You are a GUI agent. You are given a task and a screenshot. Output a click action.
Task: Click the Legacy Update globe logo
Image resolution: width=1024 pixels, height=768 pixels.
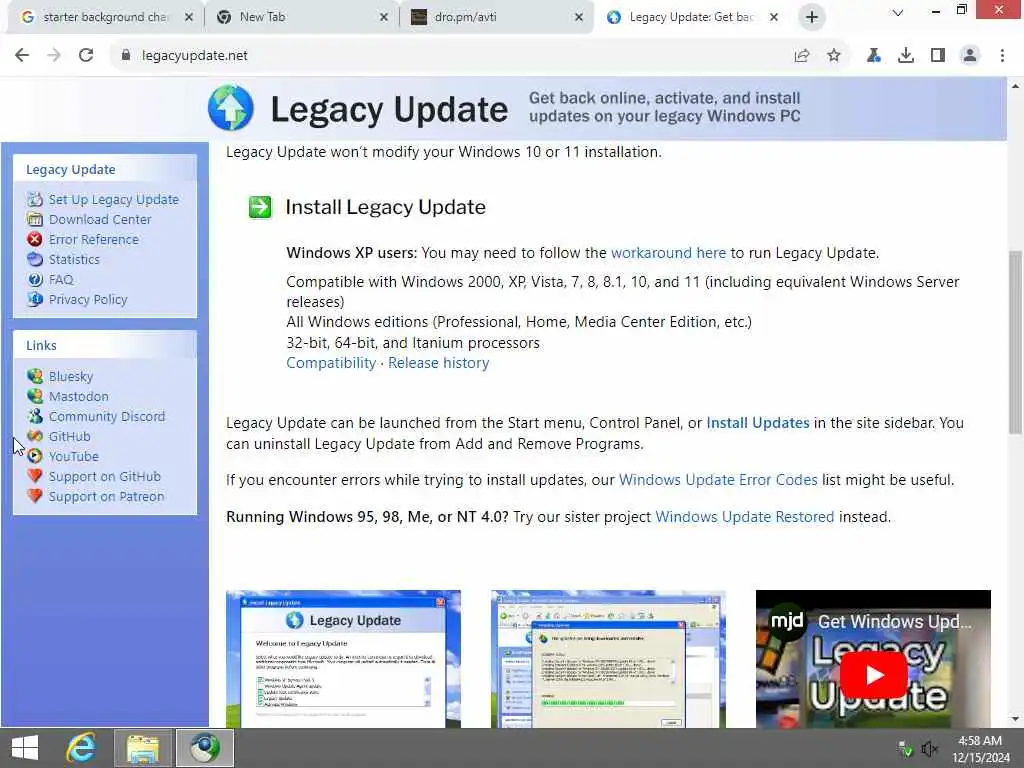[231, 108]
